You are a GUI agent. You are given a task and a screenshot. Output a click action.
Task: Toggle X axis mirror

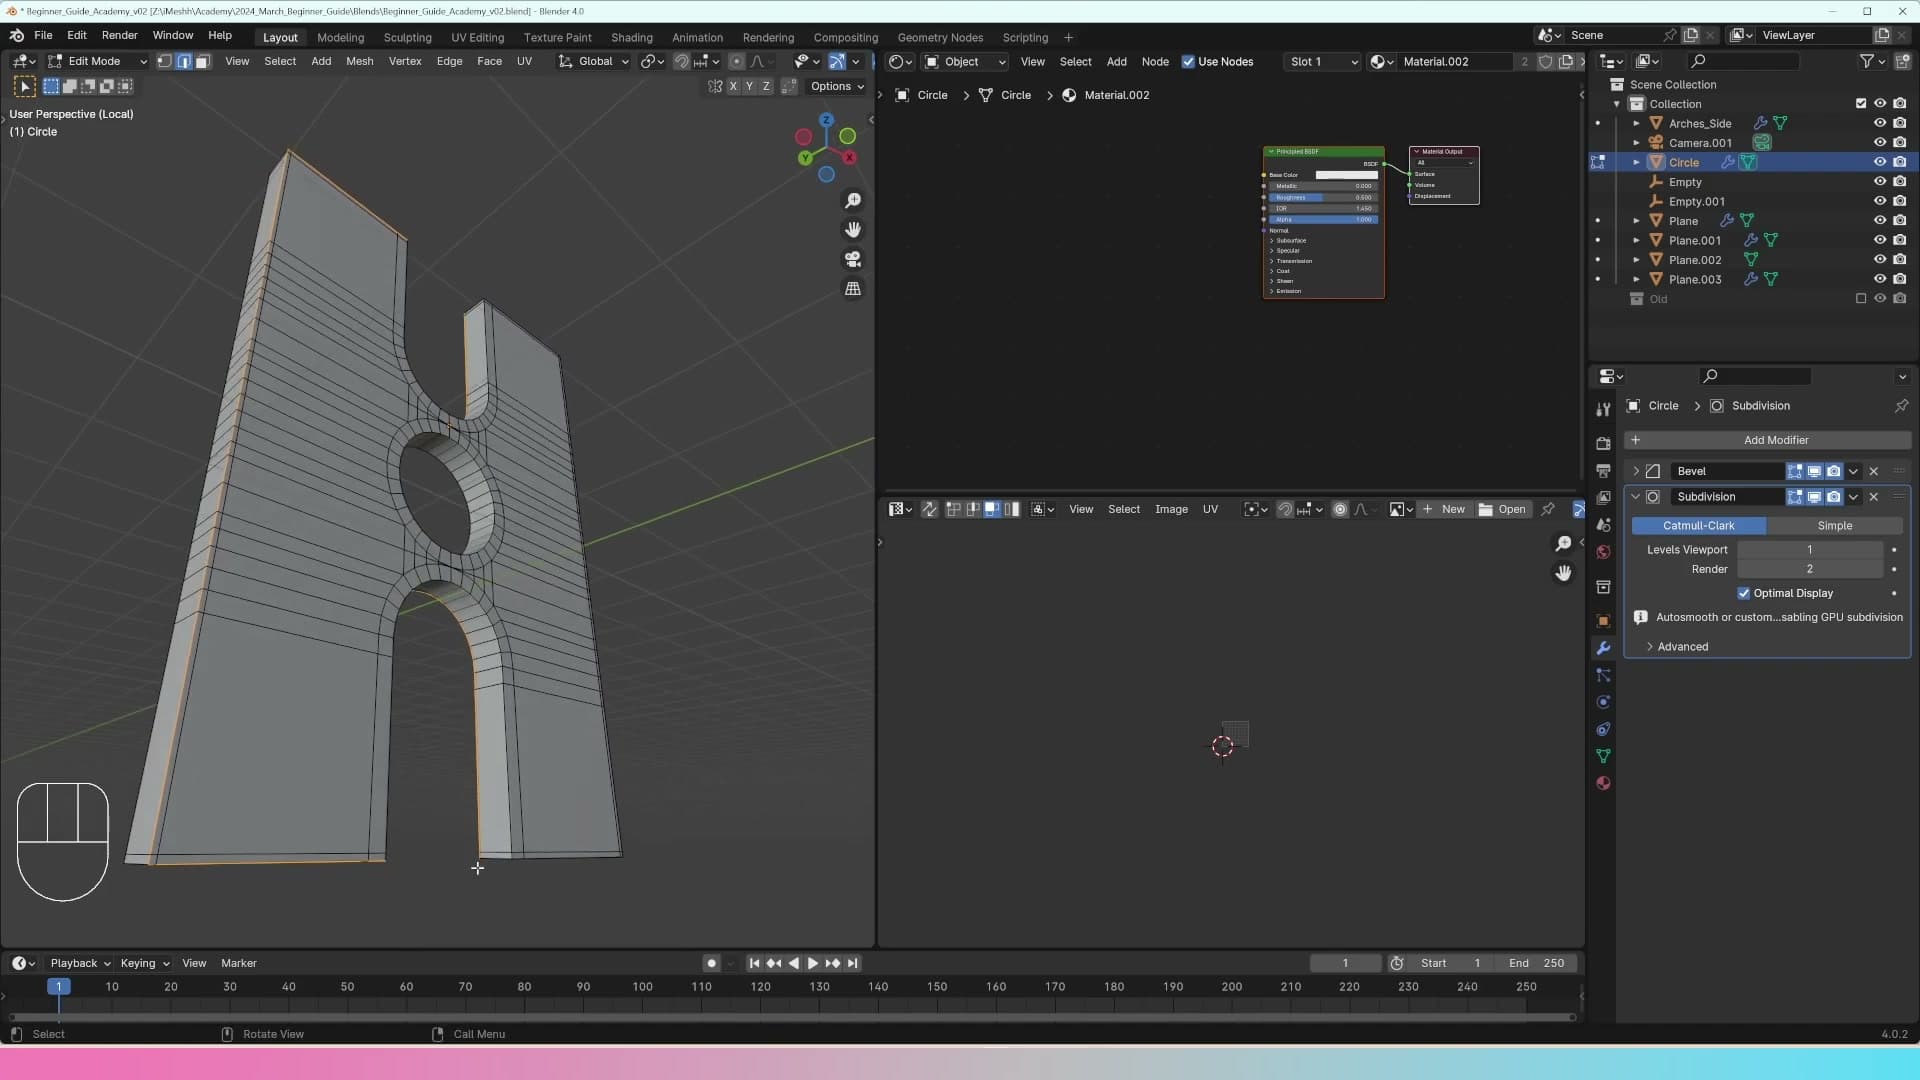point(733,87)
